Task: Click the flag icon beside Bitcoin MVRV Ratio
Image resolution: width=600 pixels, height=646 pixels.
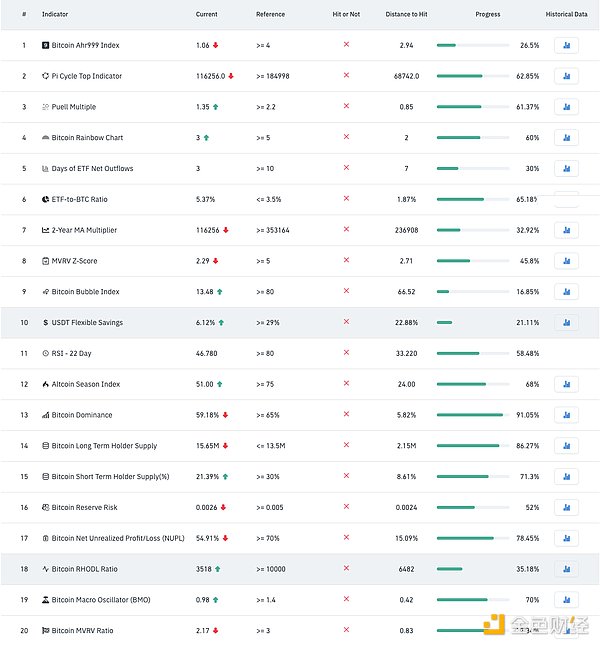Action: pyautogui.click(x=45, y=631)
